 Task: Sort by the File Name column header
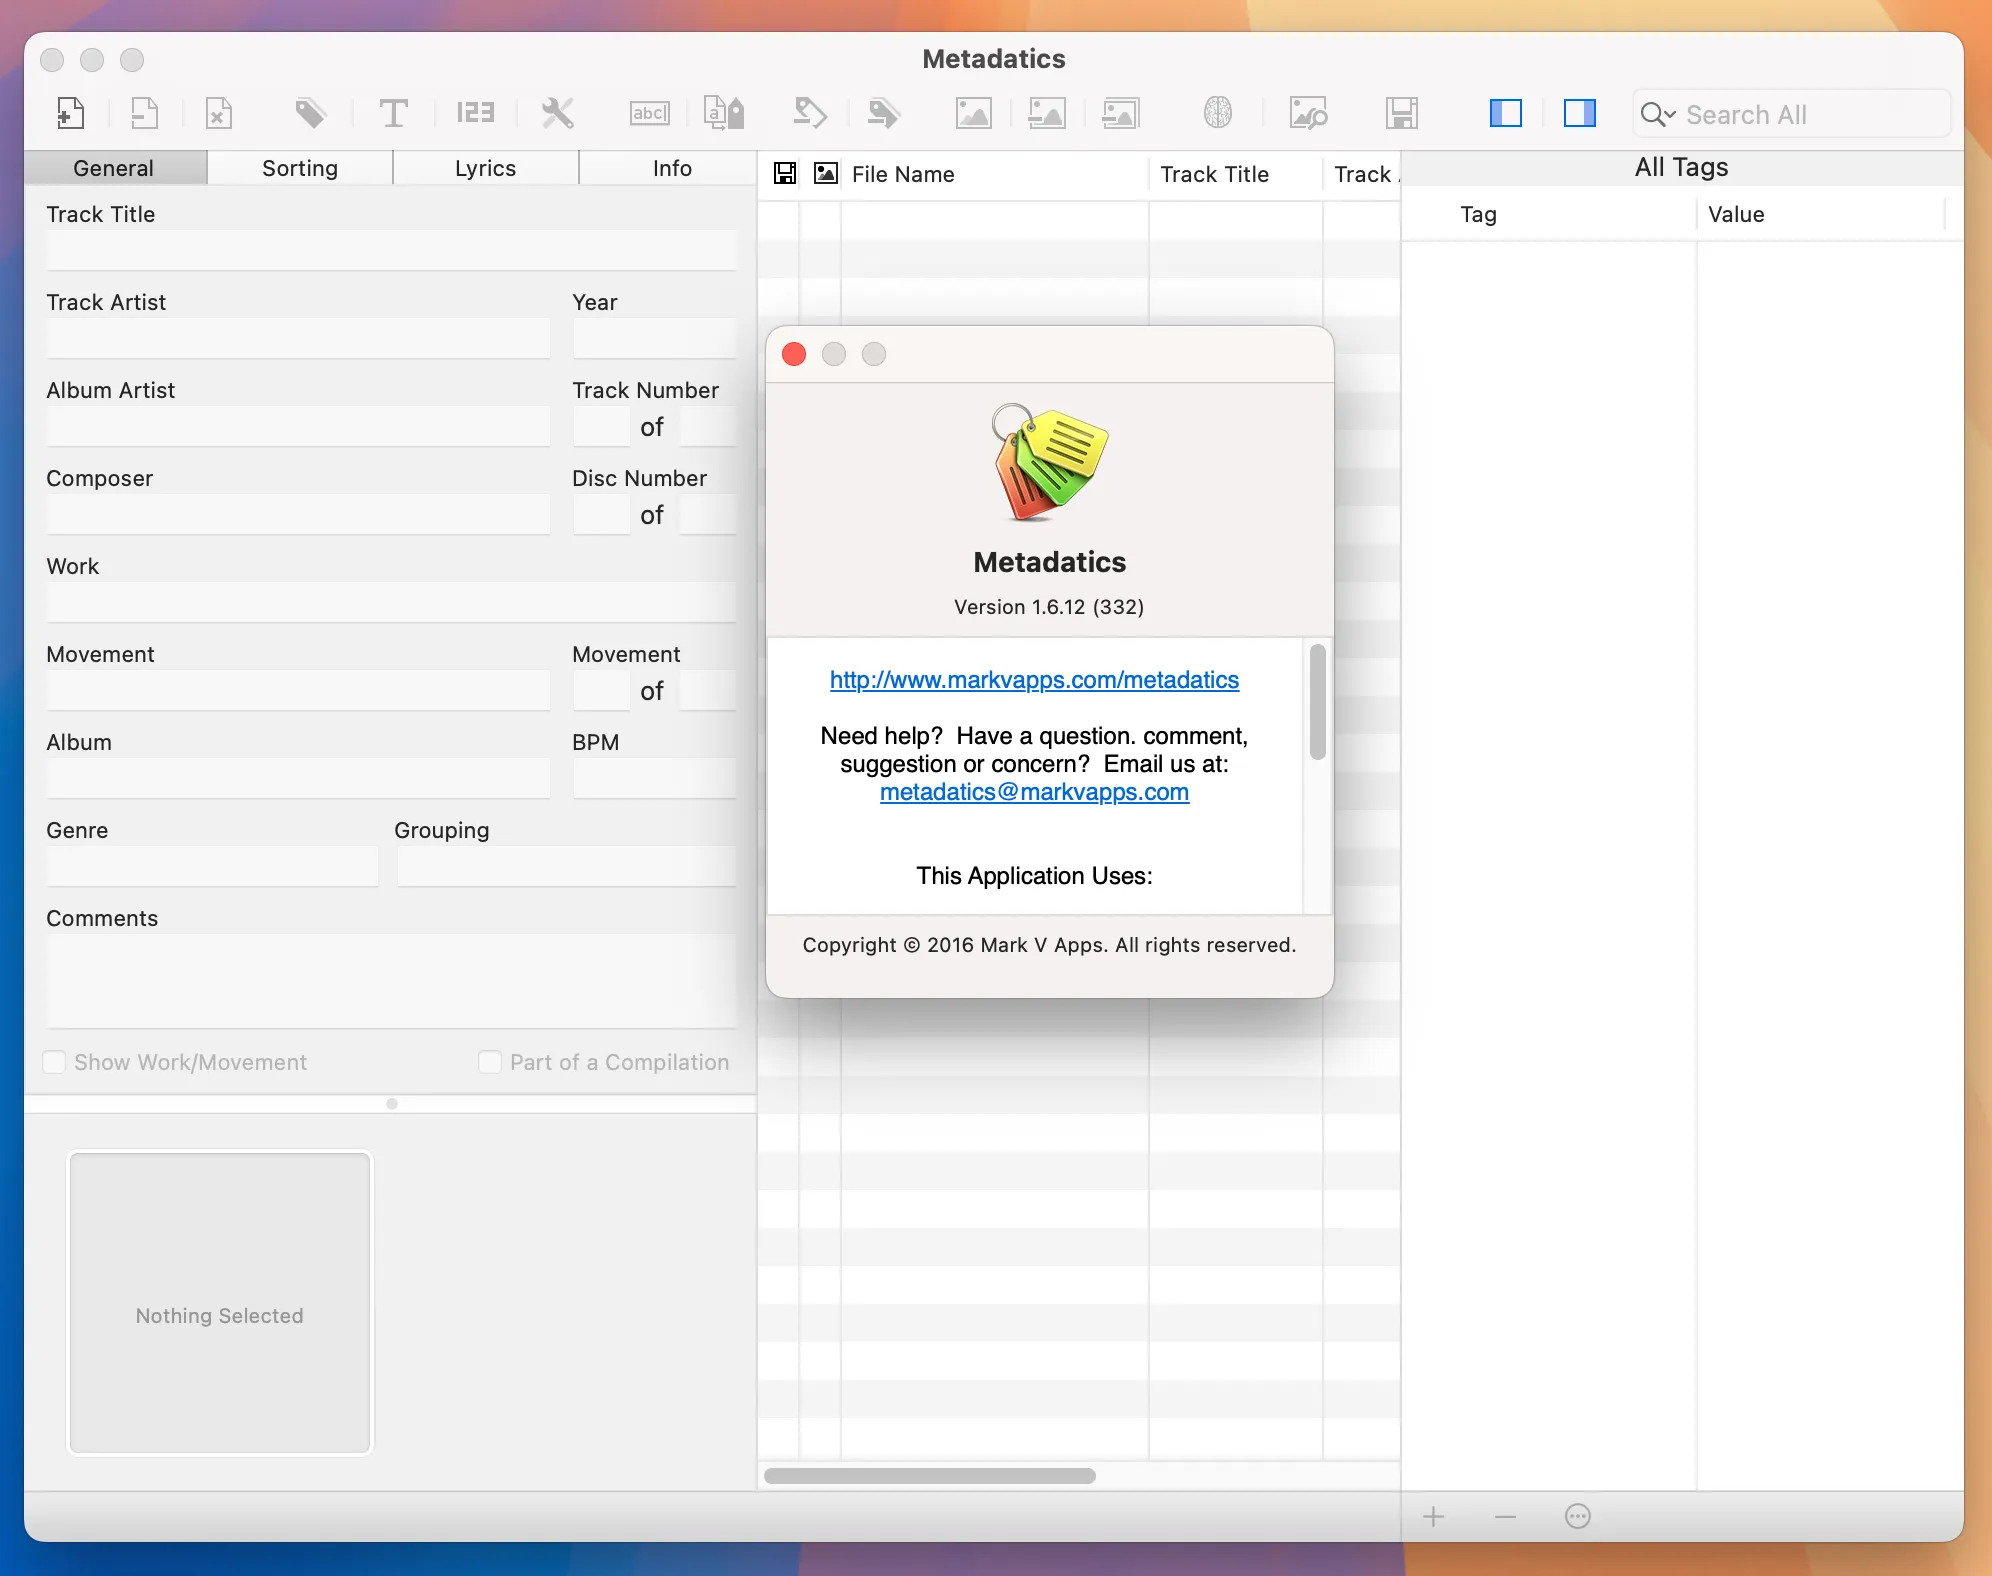click(994, 174)
